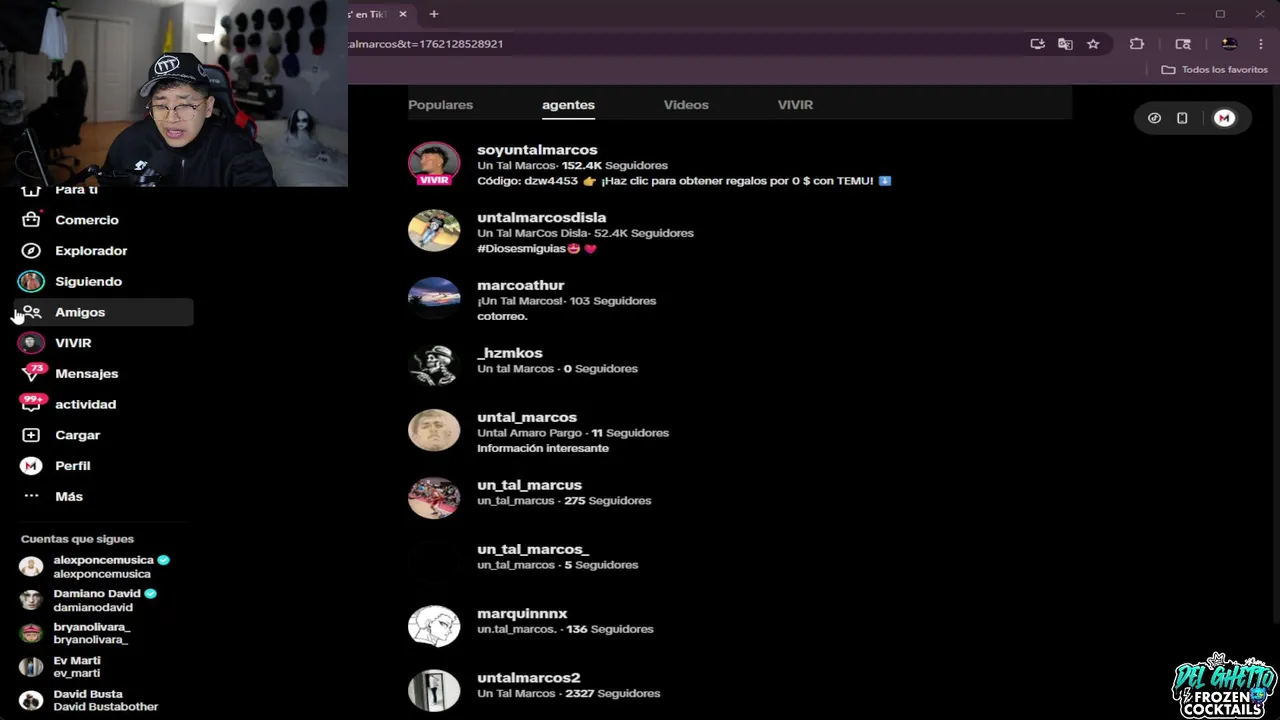Open actividad notifications label
The image size is (1280, 720).
[85, 404]
